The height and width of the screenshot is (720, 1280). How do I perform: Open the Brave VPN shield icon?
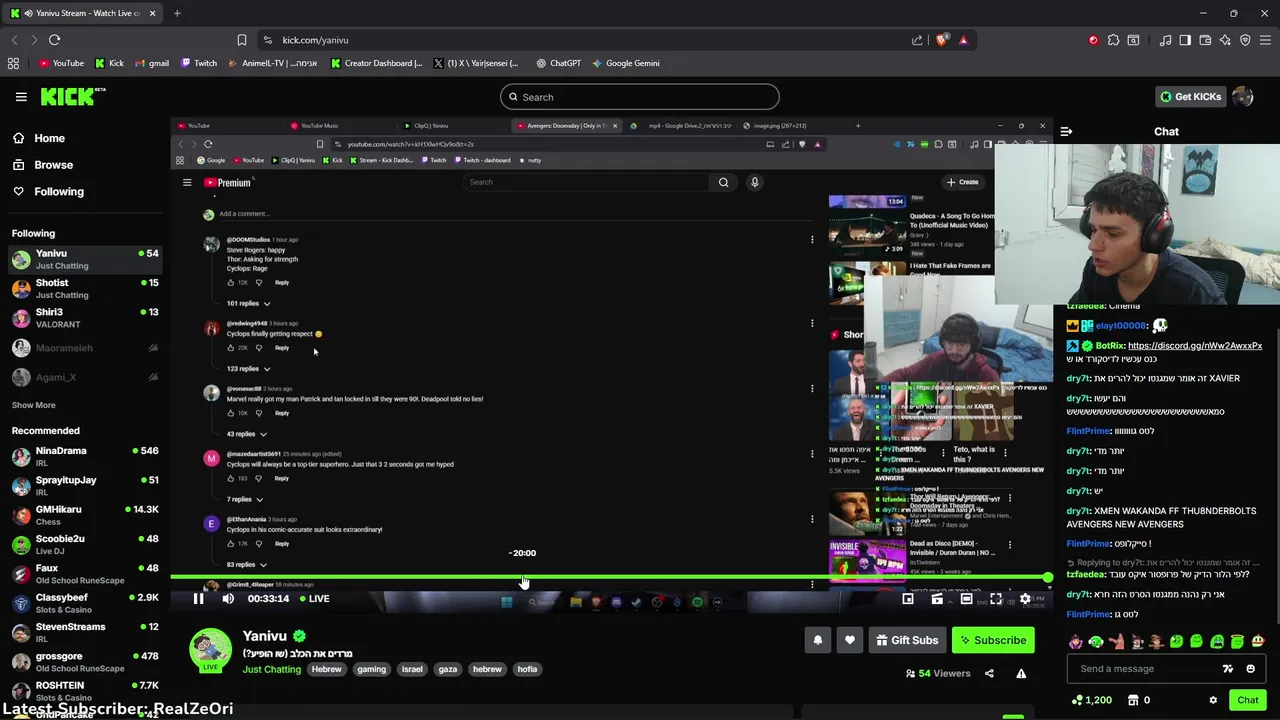tap(1245, 40)
